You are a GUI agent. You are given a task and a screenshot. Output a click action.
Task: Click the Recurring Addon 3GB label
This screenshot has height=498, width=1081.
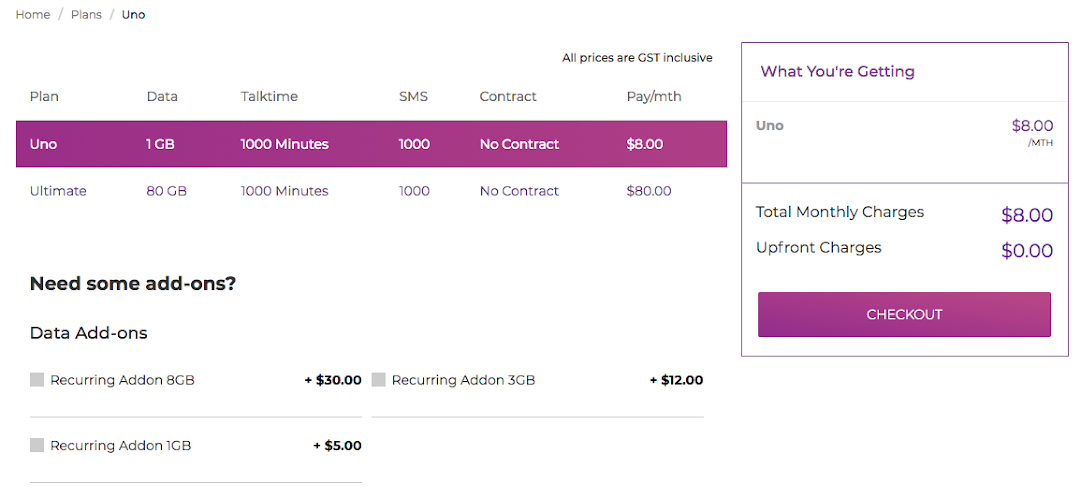click(x=463, y=380)
